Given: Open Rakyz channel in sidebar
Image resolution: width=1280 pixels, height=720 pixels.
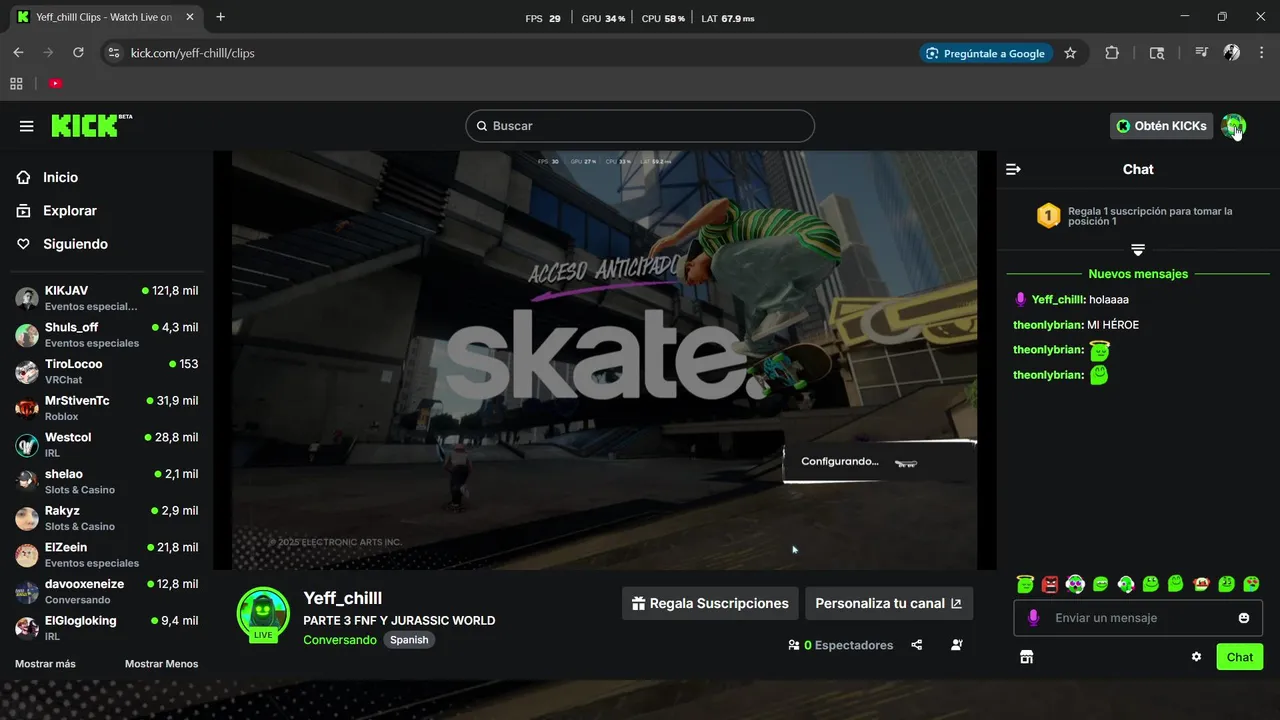Looking at the screenshot, I should pyautogui.click(x=106, y=518).
